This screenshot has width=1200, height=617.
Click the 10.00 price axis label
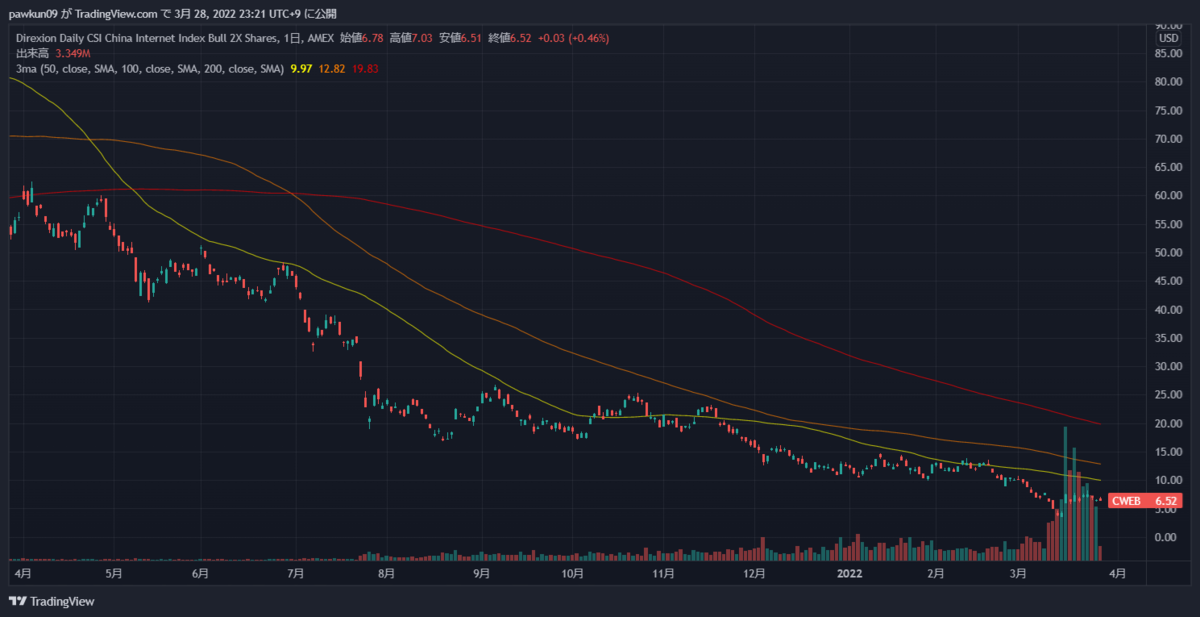pyautogui.click(x=1169, y=481)
